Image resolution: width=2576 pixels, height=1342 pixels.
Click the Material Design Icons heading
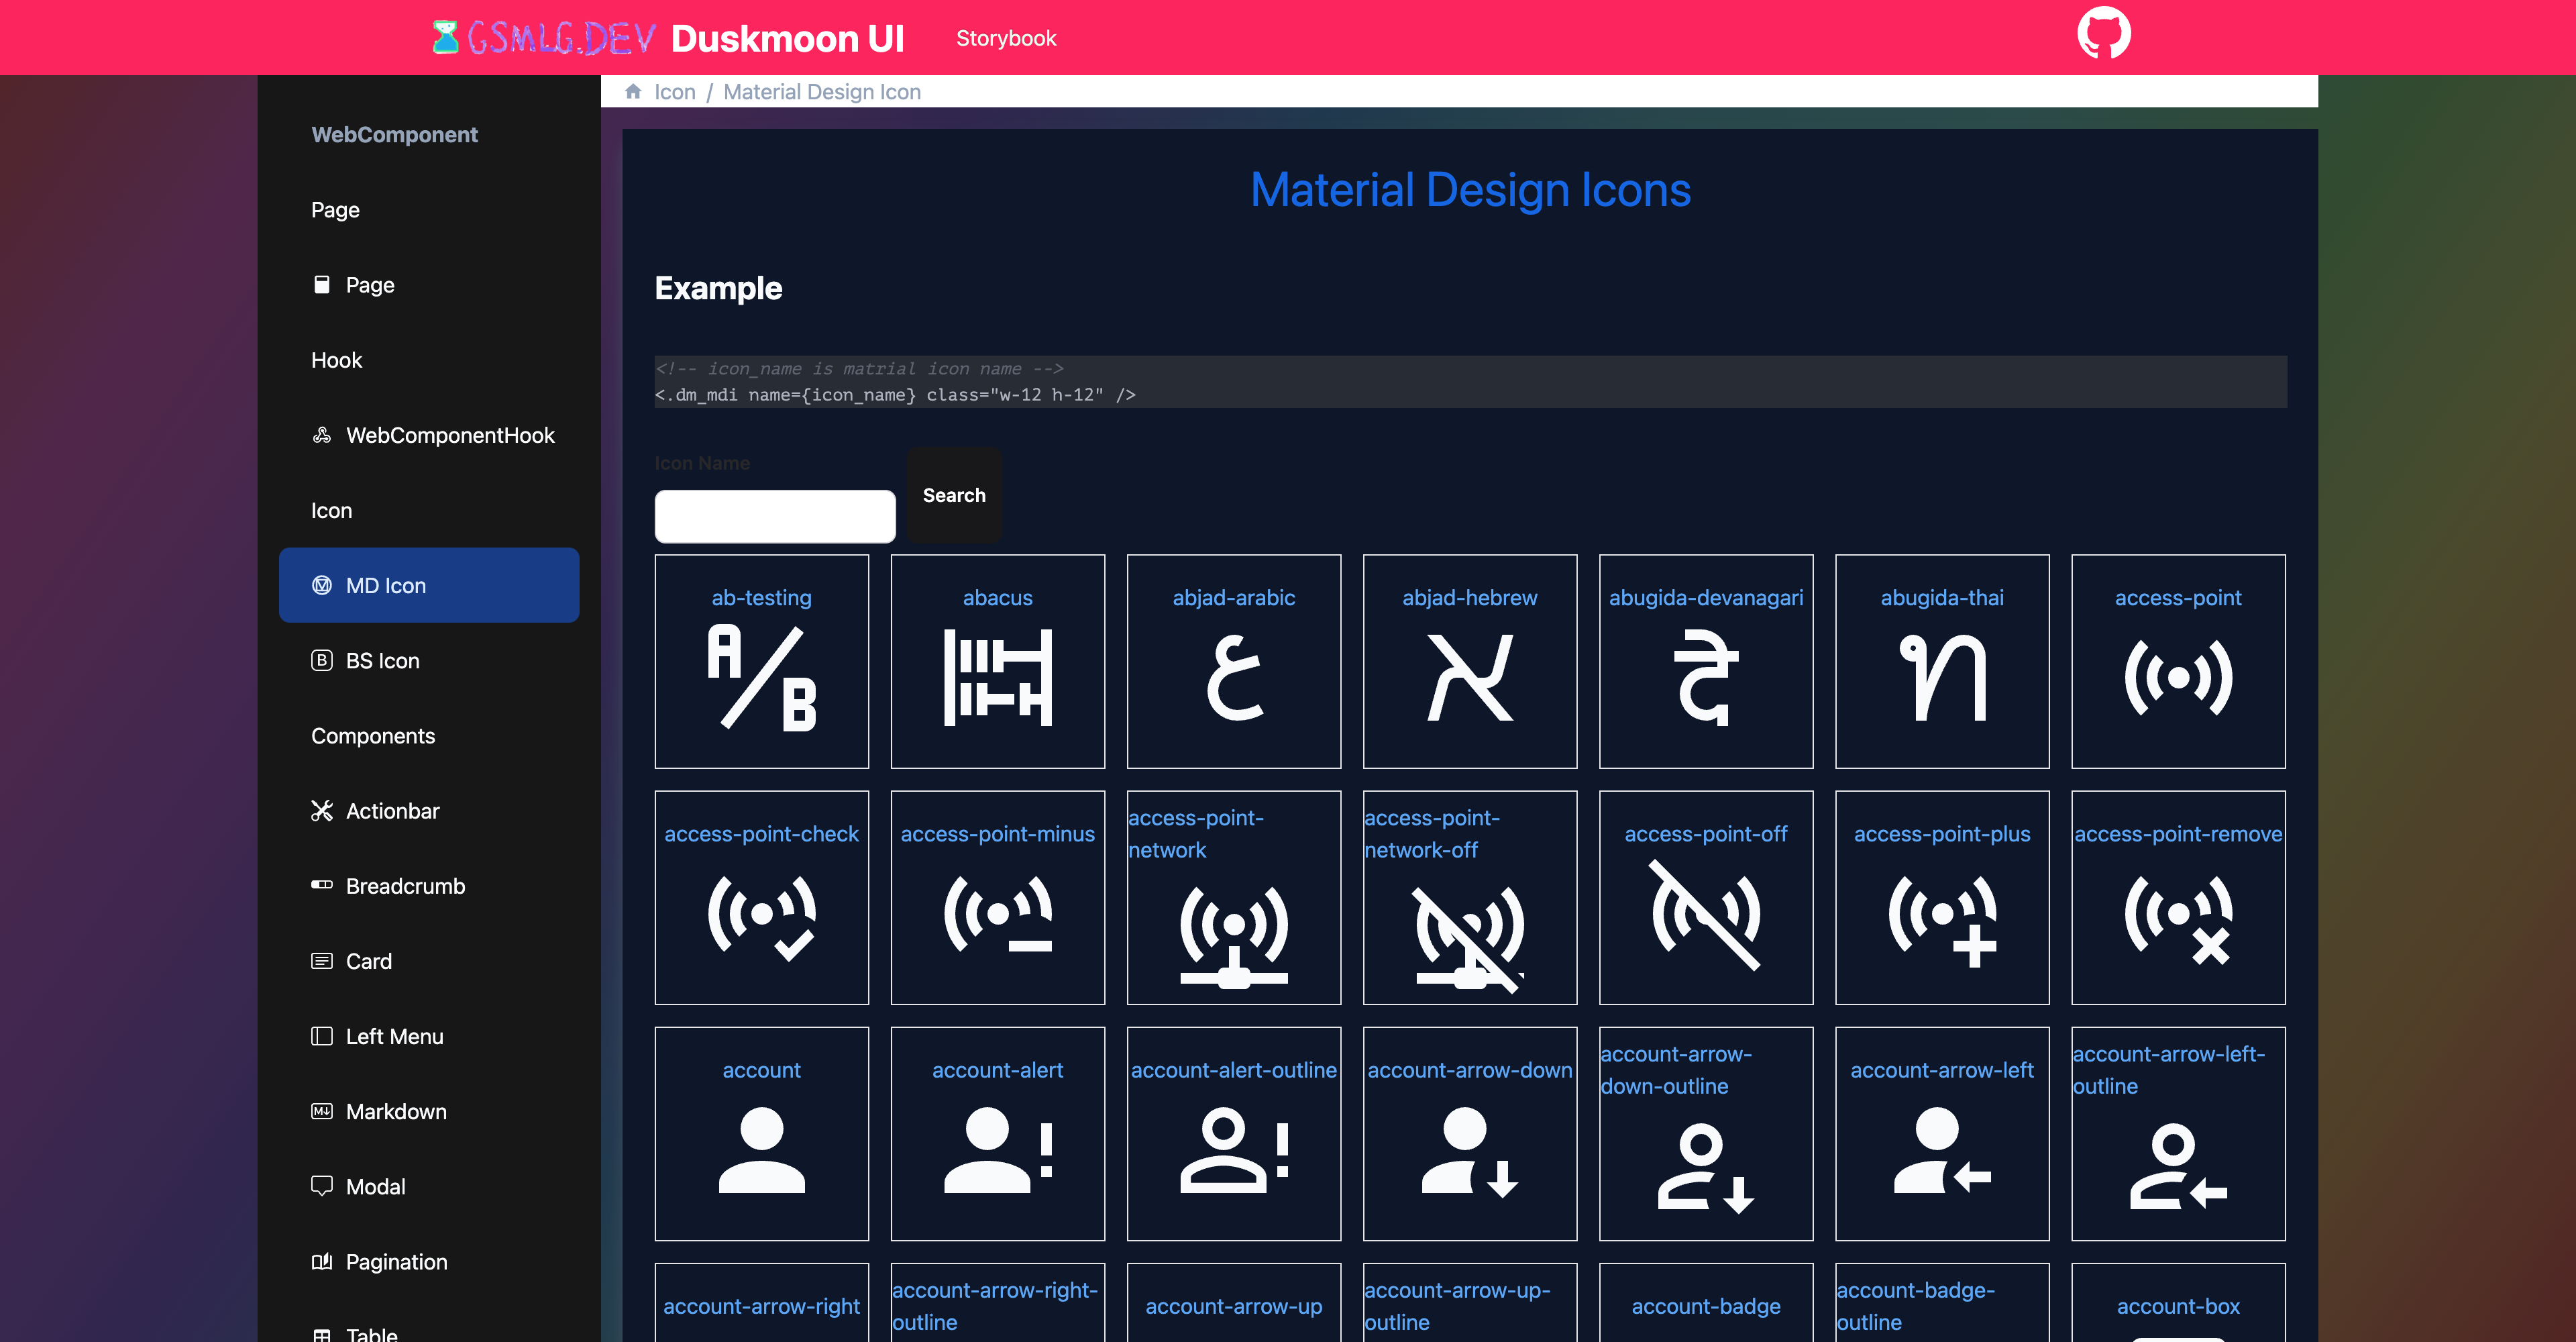tap(1470, 190)
